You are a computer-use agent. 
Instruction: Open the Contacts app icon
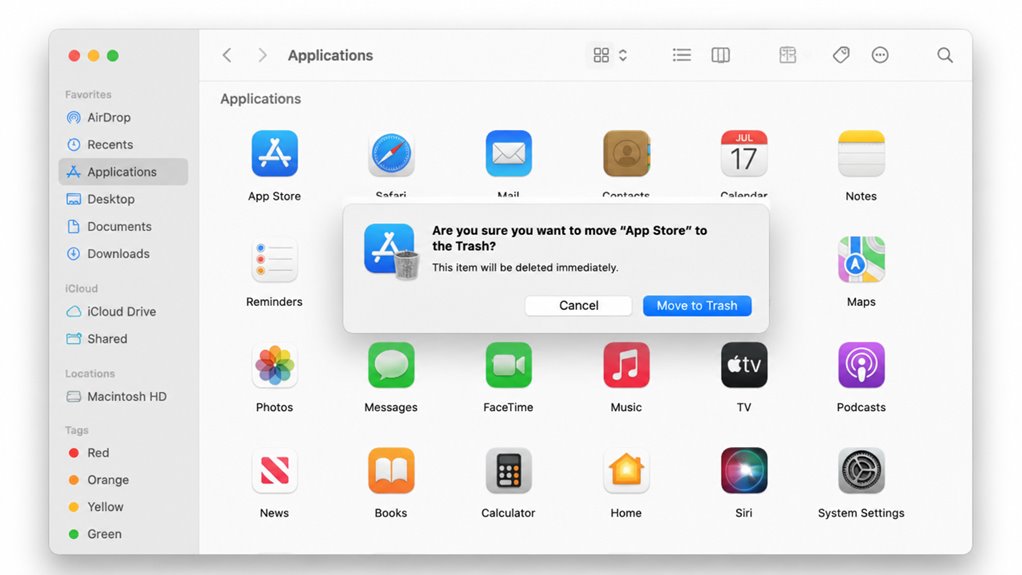626,154
